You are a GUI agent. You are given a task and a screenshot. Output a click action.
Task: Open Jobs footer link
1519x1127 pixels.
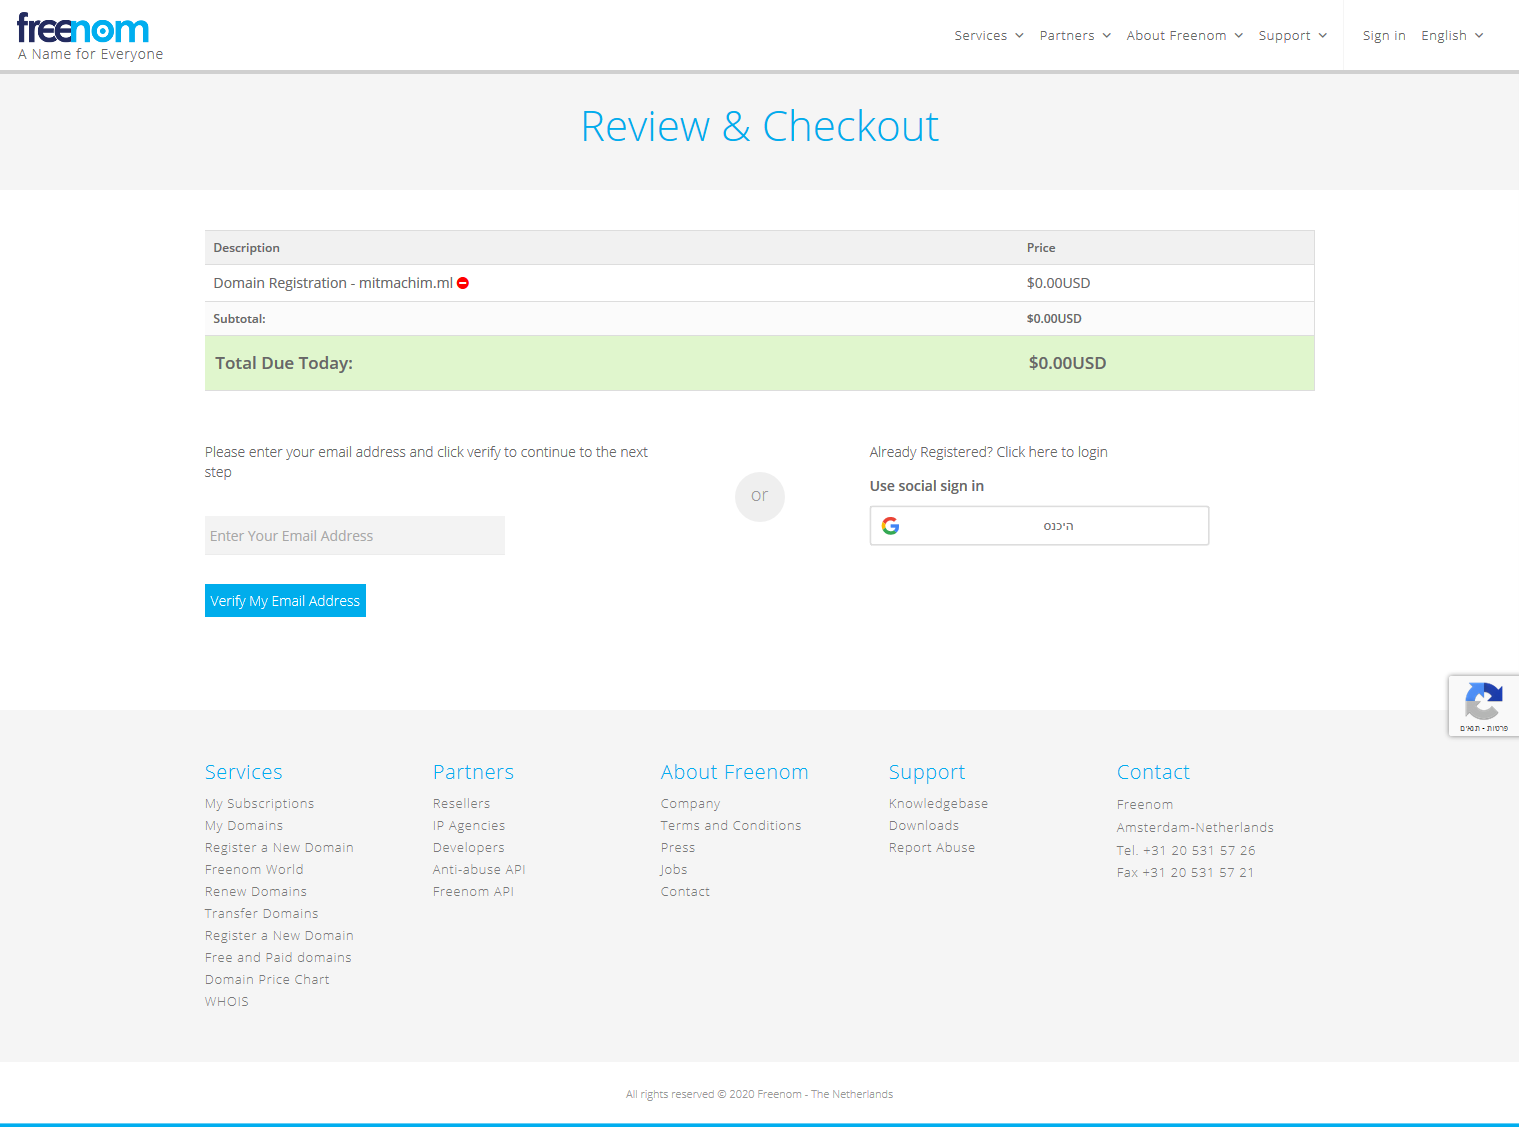674,870
